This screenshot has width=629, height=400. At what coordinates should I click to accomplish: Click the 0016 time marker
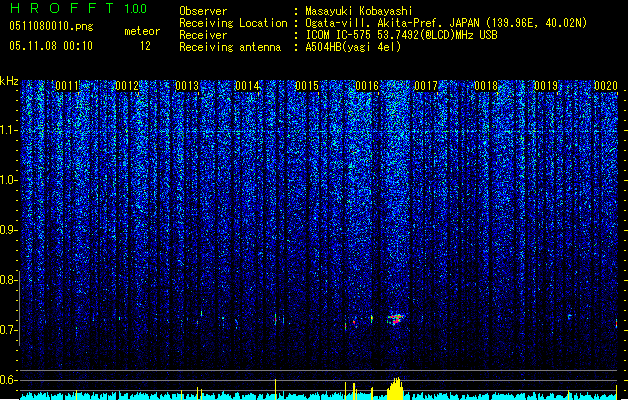tap(367, 86)
